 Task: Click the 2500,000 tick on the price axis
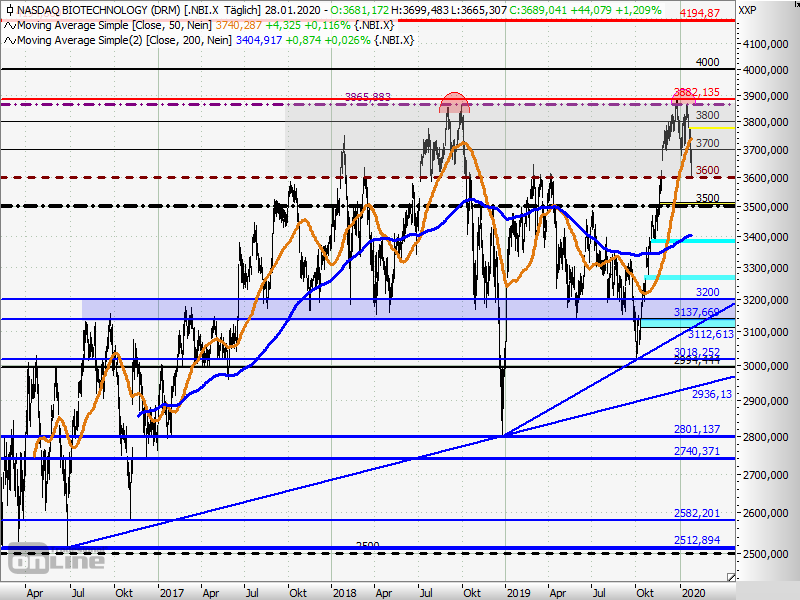[x=766, y=554]
